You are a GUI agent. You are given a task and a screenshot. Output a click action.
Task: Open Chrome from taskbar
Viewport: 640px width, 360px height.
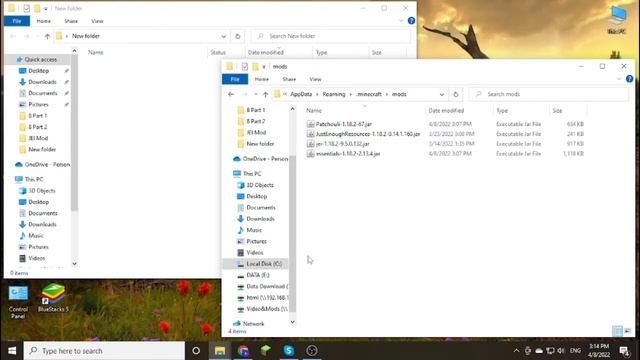pyautogui.click(x=243, y=351)
